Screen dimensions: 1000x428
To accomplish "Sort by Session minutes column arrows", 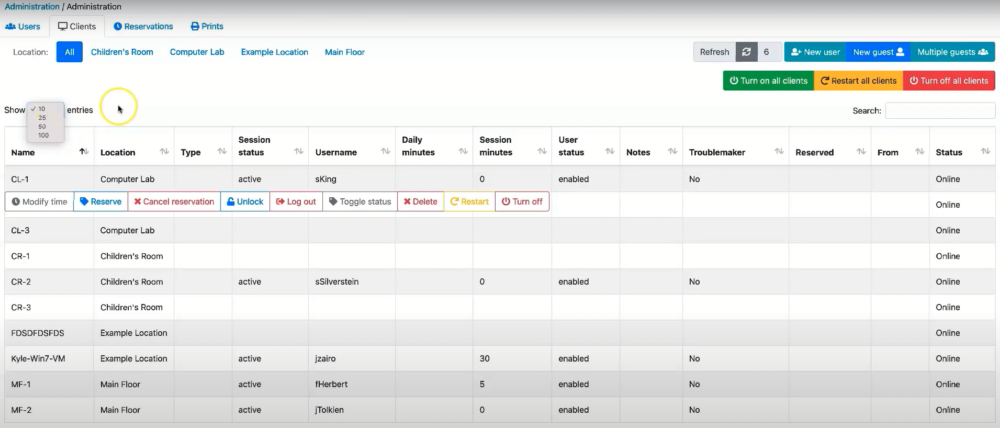I will click(541, 152).
